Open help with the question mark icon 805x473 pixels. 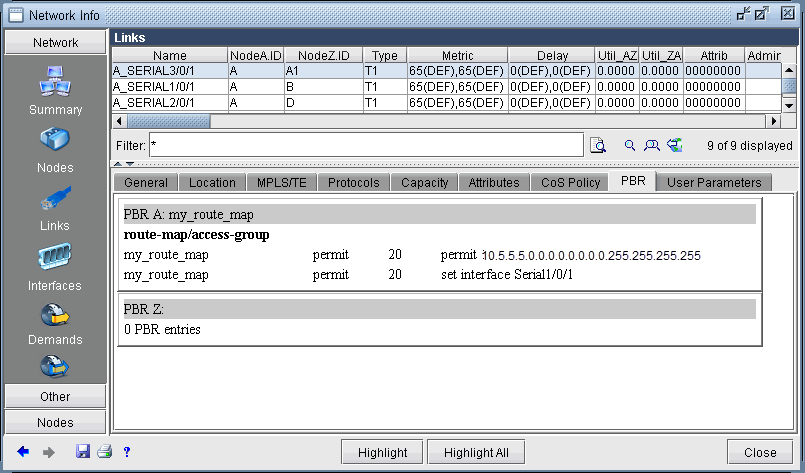[x=127, y=452]
